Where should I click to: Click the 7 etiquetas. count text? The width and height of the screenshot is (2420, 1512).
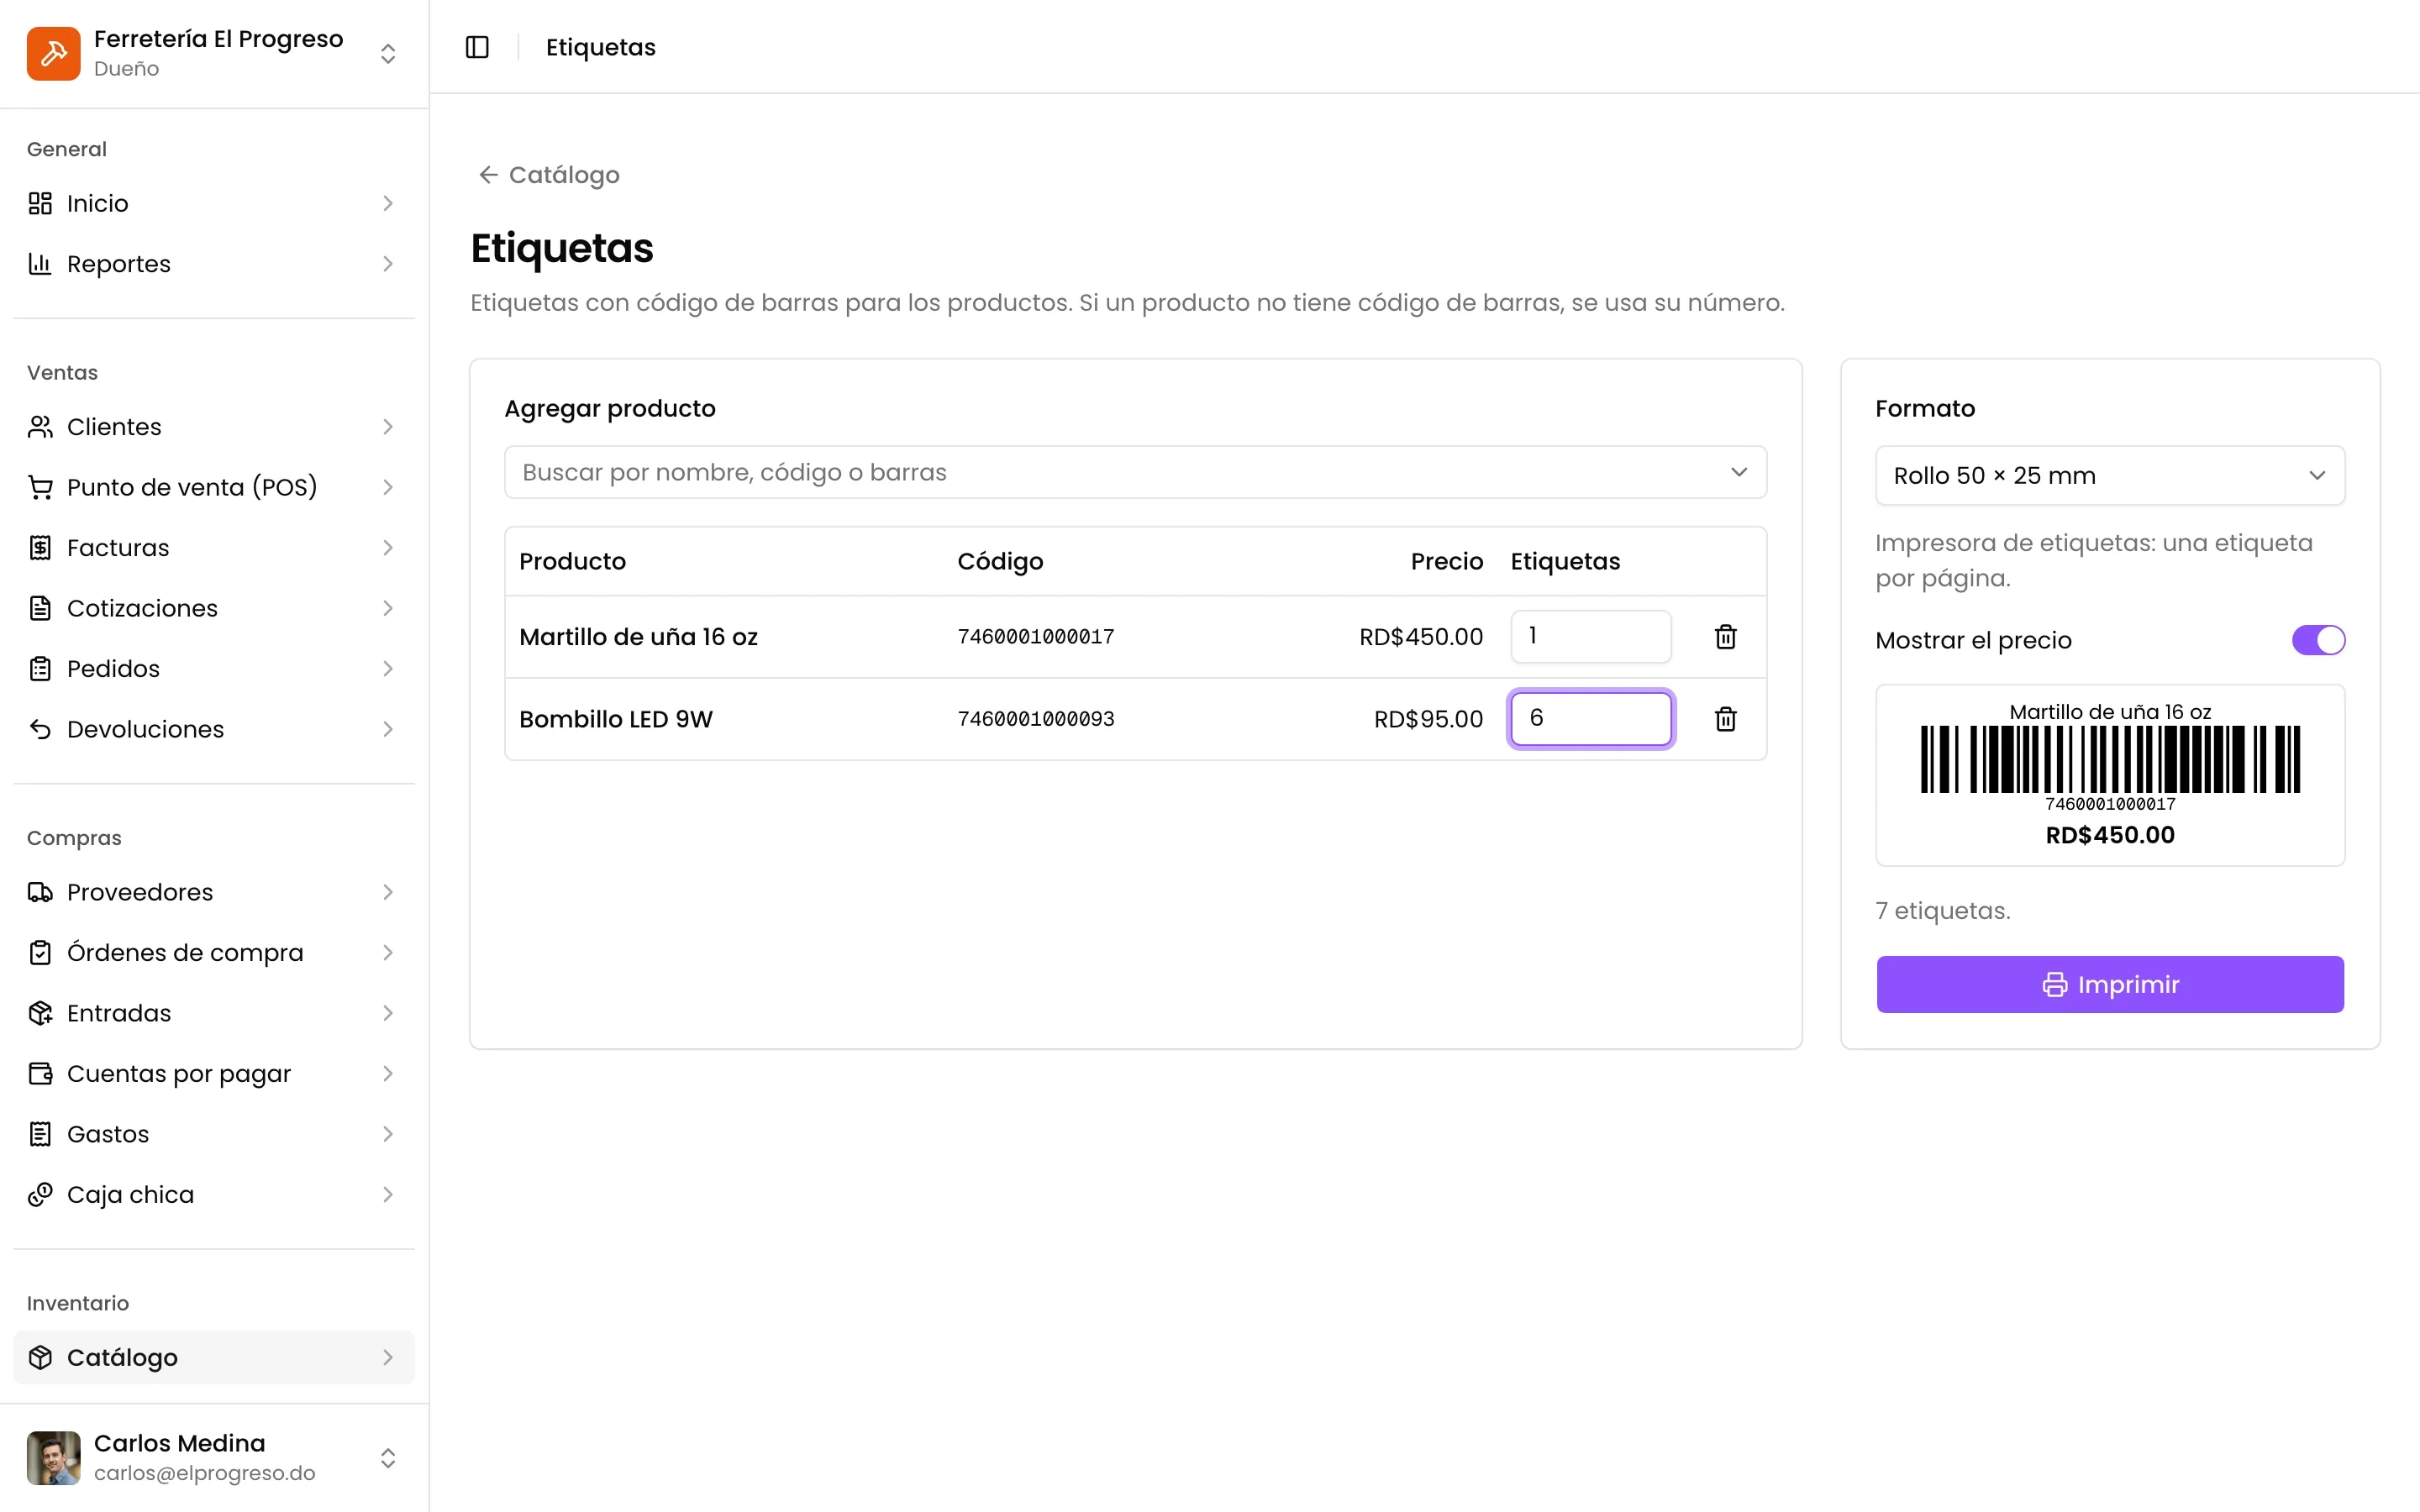(x=1942, y=911)
